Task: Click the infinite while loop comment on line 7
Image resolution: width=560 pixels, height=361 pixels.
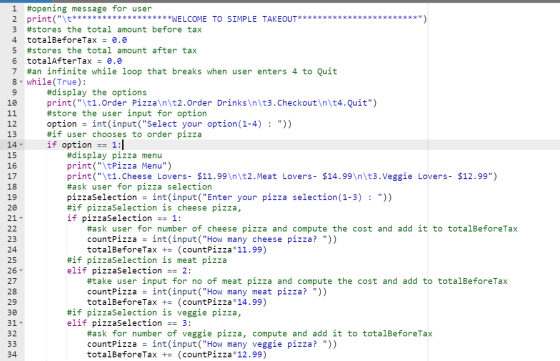Action: (x=182, y=71)
